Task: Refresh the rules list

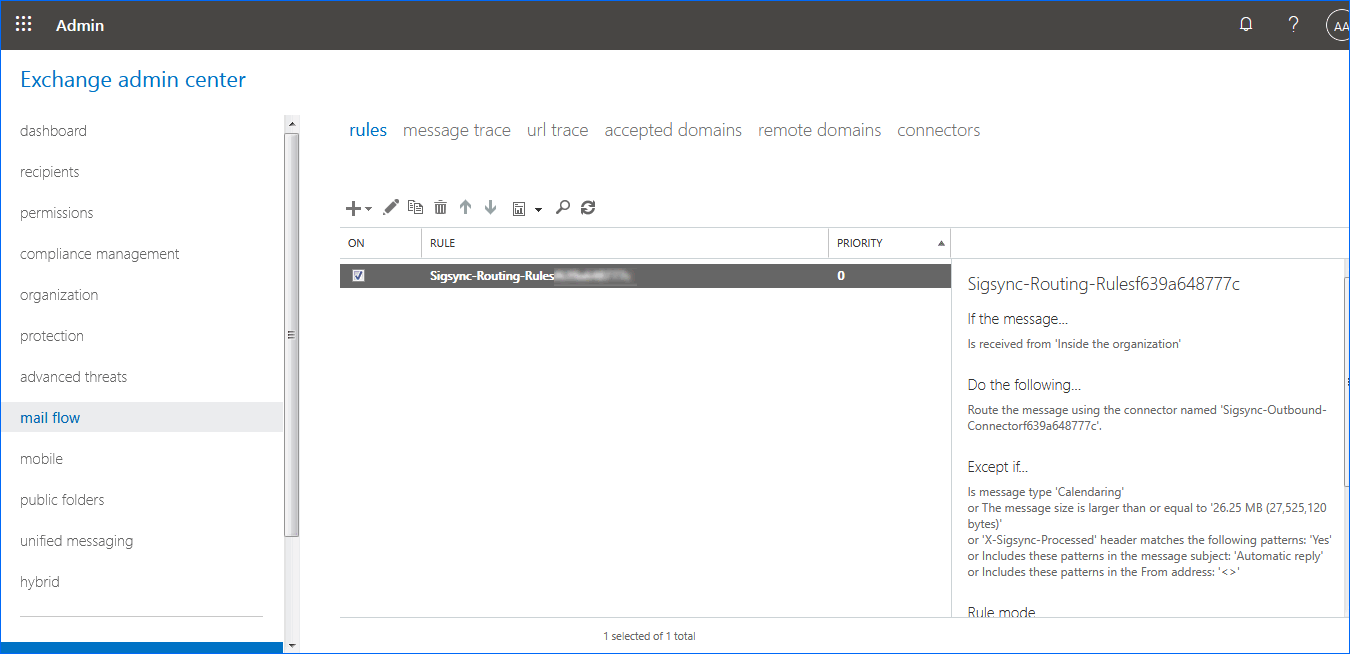Action: coord(588,207)
